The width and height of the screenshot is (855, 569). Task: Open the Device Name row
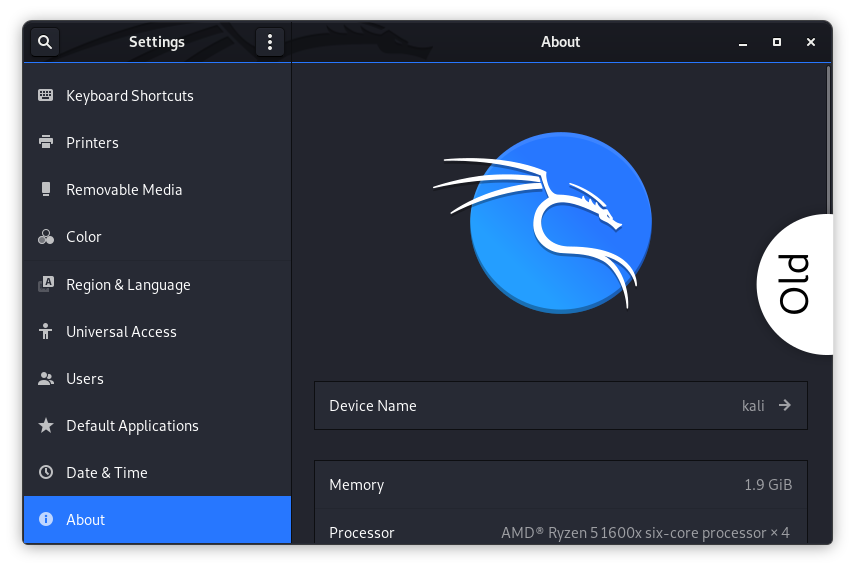pyautogui.click(x=561, y=405)
